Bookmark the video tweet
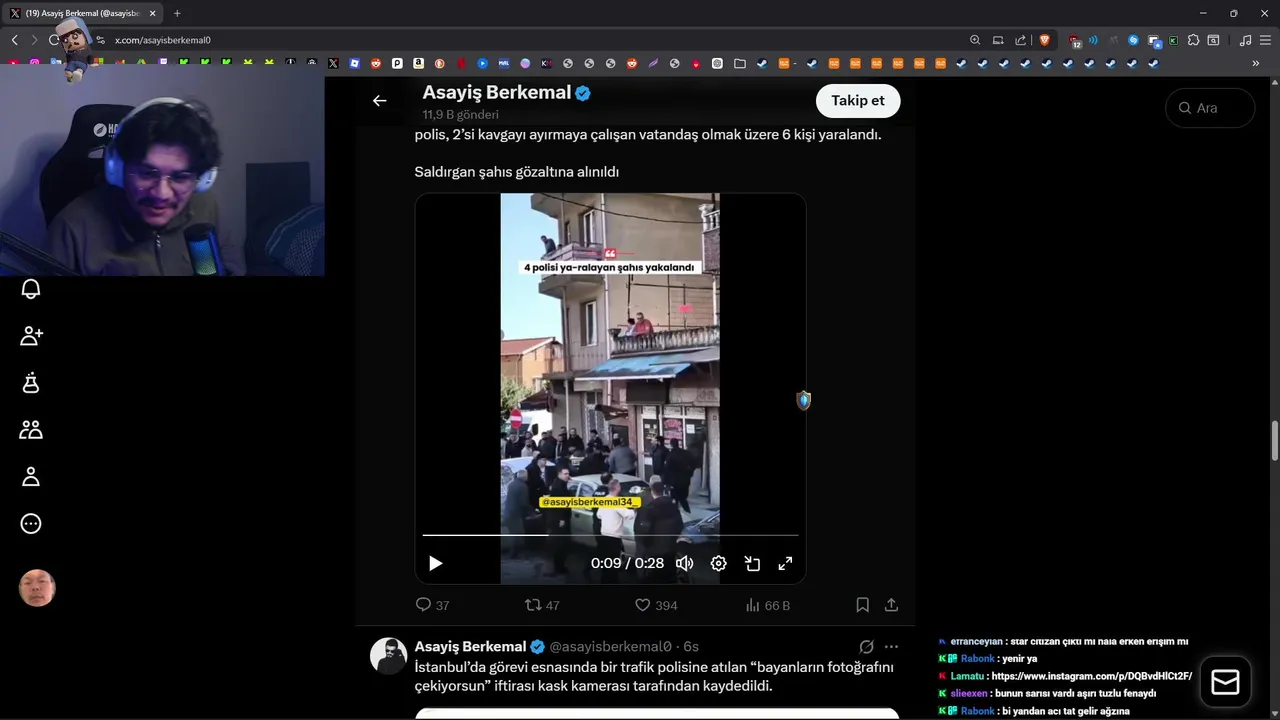The height and width of the screenshot is (720, 1280). [862, 605]
